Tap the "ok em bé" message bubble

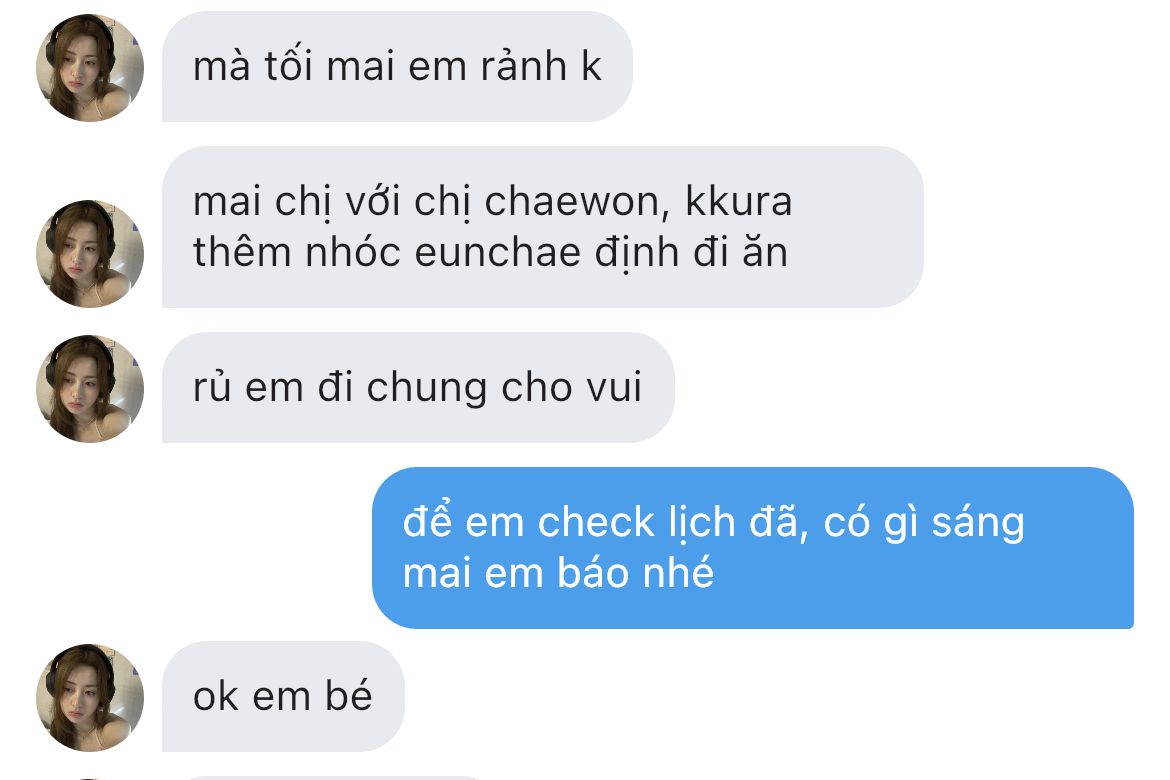click(x=283, y=696)
